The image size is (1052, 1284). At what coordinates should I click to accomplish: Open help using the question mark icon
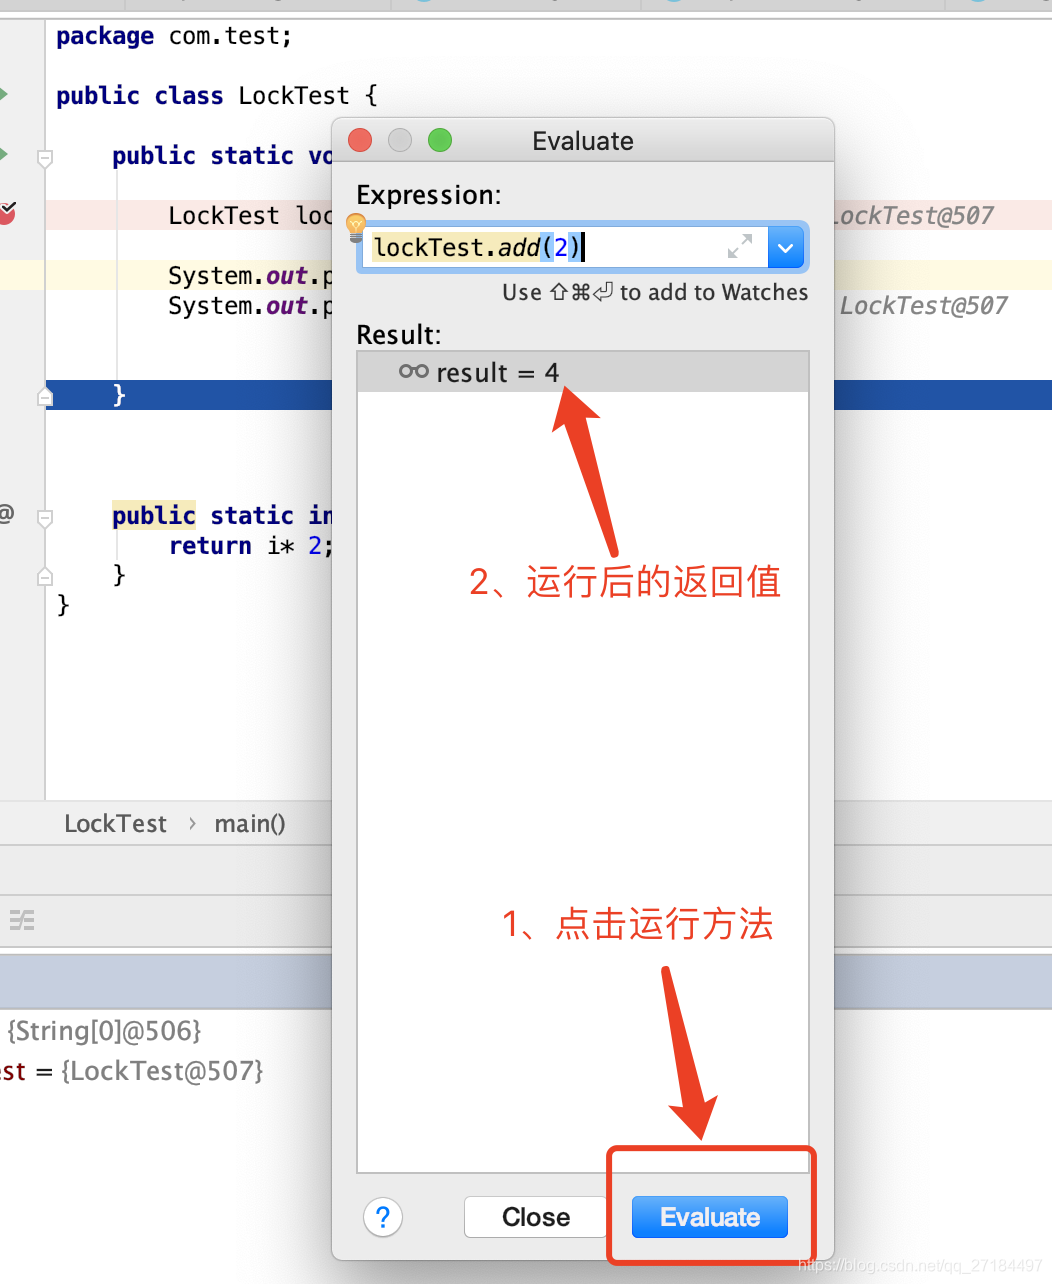point(383,1217)
